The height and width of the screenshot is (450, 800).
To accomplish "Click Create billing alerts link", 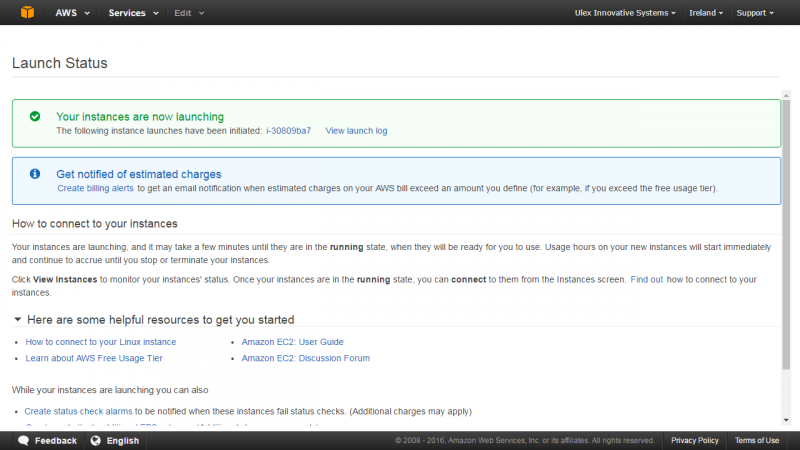I will click(x=95, y=188).
